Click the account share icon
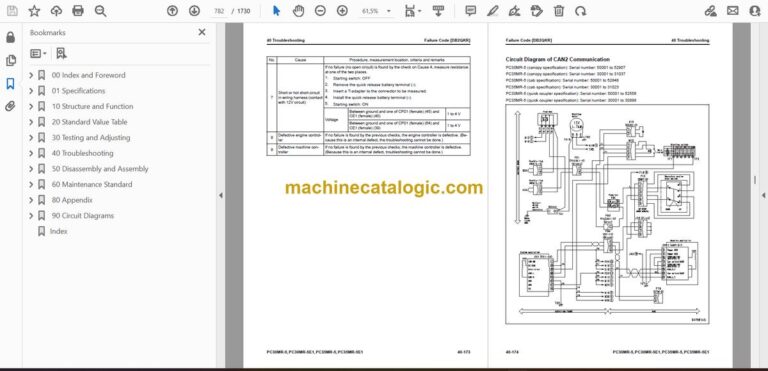The image size is (768, 371). pyautogui.click(x=755, y=11)
